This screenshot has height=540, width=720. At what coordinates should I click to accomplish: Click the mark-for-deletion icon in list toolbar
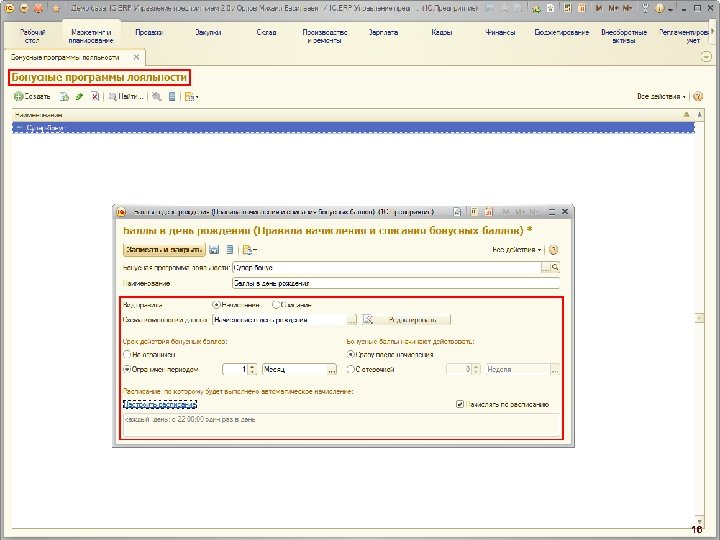tap(95, 97)
